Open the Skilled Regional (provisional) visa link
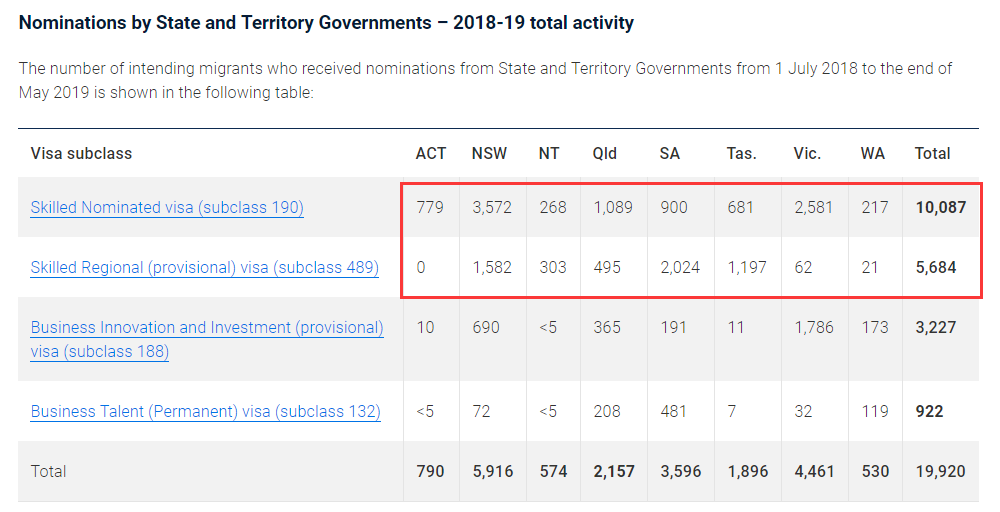 (204, 268)
